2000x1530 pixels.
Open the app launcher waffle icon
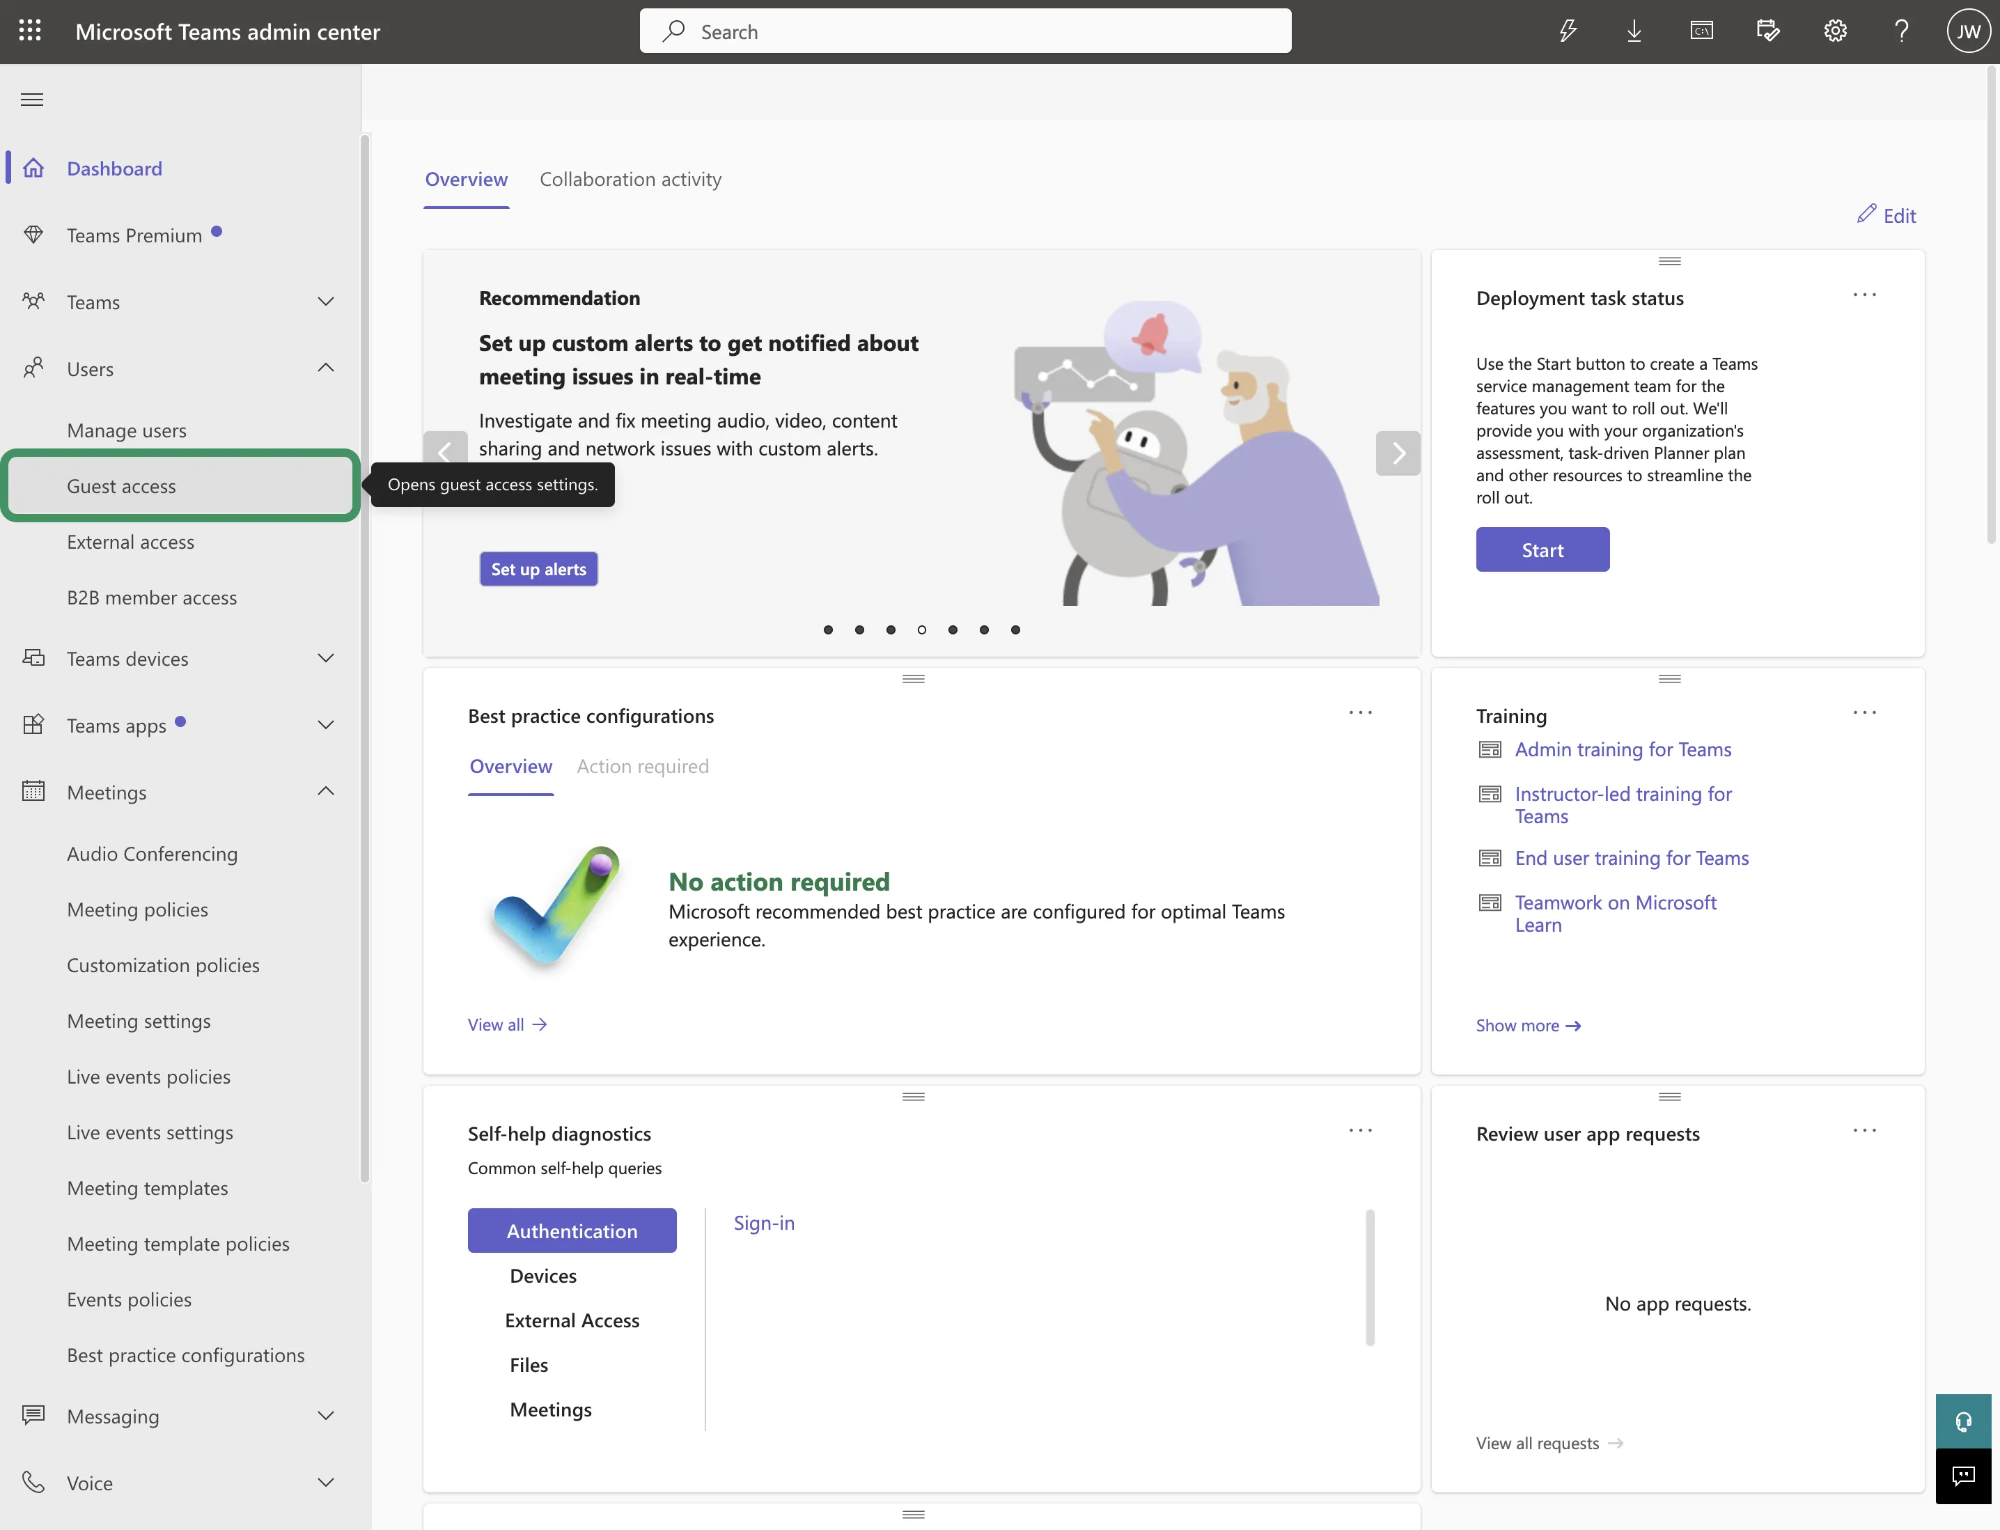click(x=30, y=31)
